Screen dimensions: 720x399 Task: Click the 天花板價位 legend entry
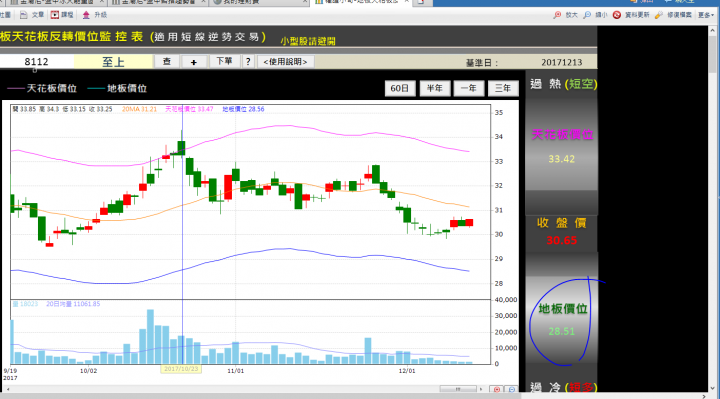coord(42,88)
